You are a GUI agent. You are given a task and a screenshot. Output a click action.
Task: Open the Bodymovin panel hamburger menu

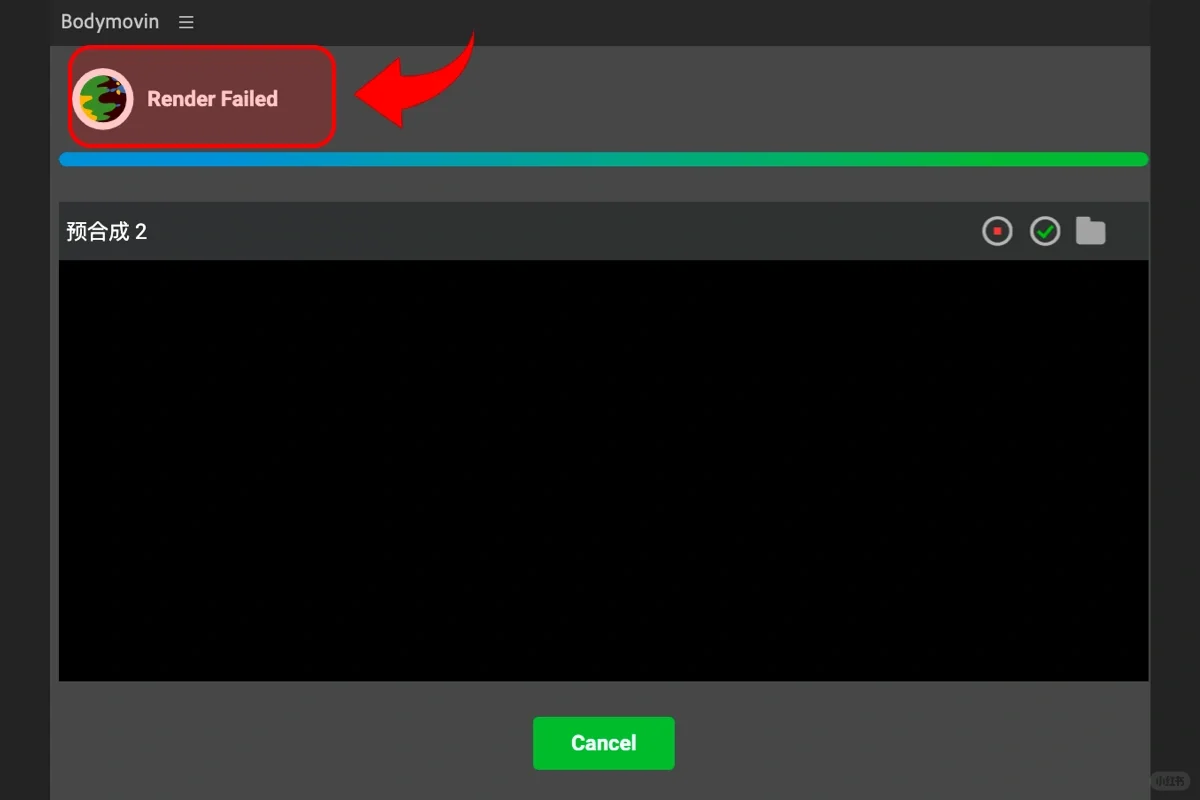(x=186, y=22)
